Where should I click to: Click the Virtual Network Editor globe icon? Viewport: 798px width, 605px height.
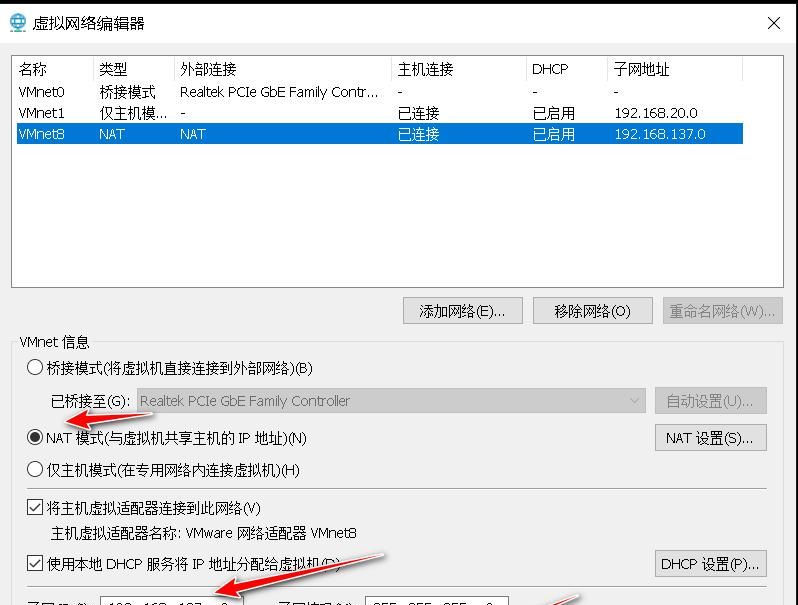click(x=18, y=23)
